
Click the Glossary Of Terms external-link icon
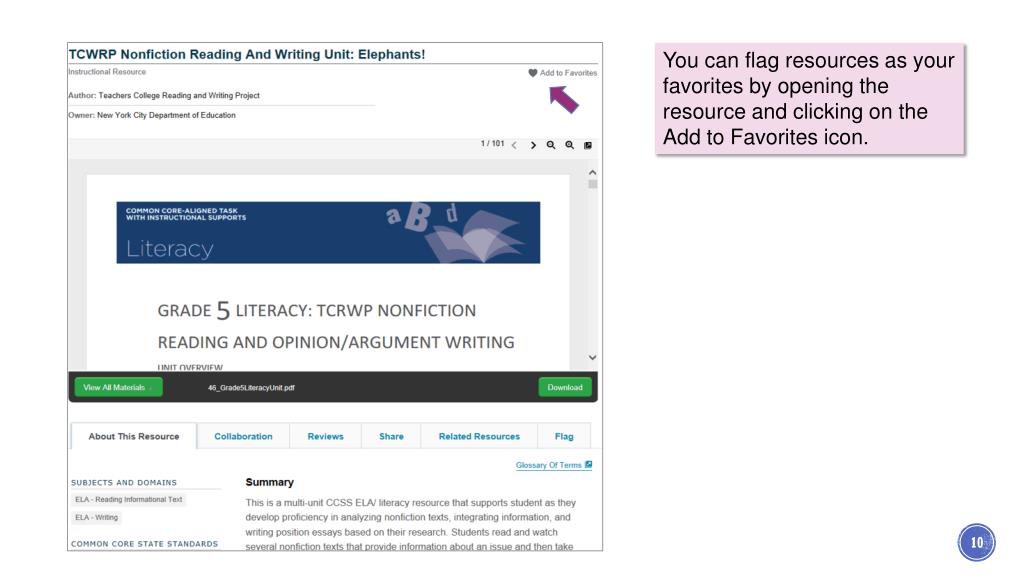[x=588, y=464]
